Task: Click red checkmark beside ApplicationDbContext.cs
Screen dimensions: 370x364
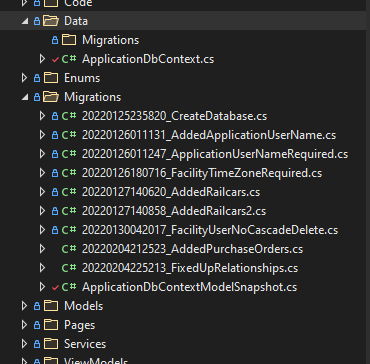Action: pos(55,60)
